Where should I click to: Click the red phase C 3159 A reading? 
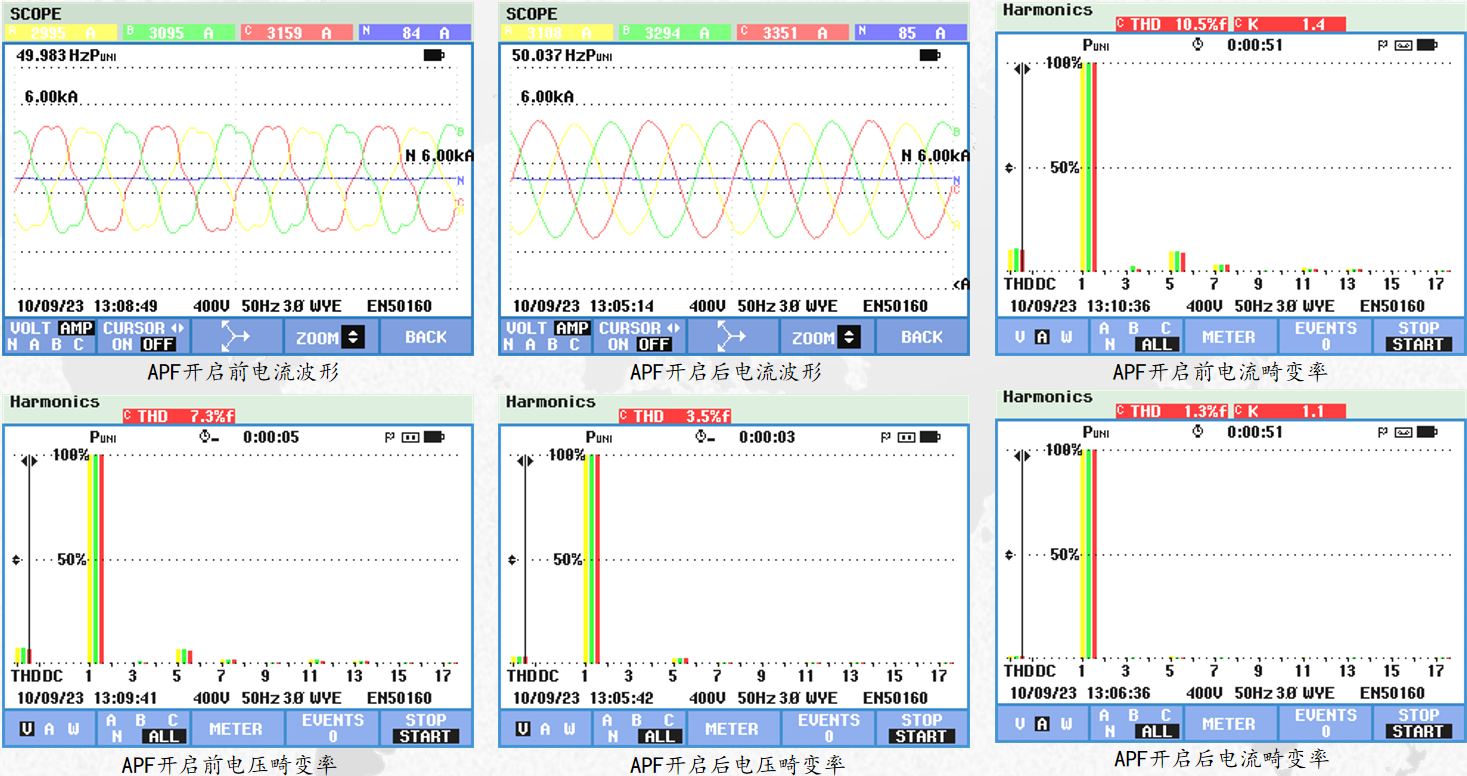click(297, 33)
